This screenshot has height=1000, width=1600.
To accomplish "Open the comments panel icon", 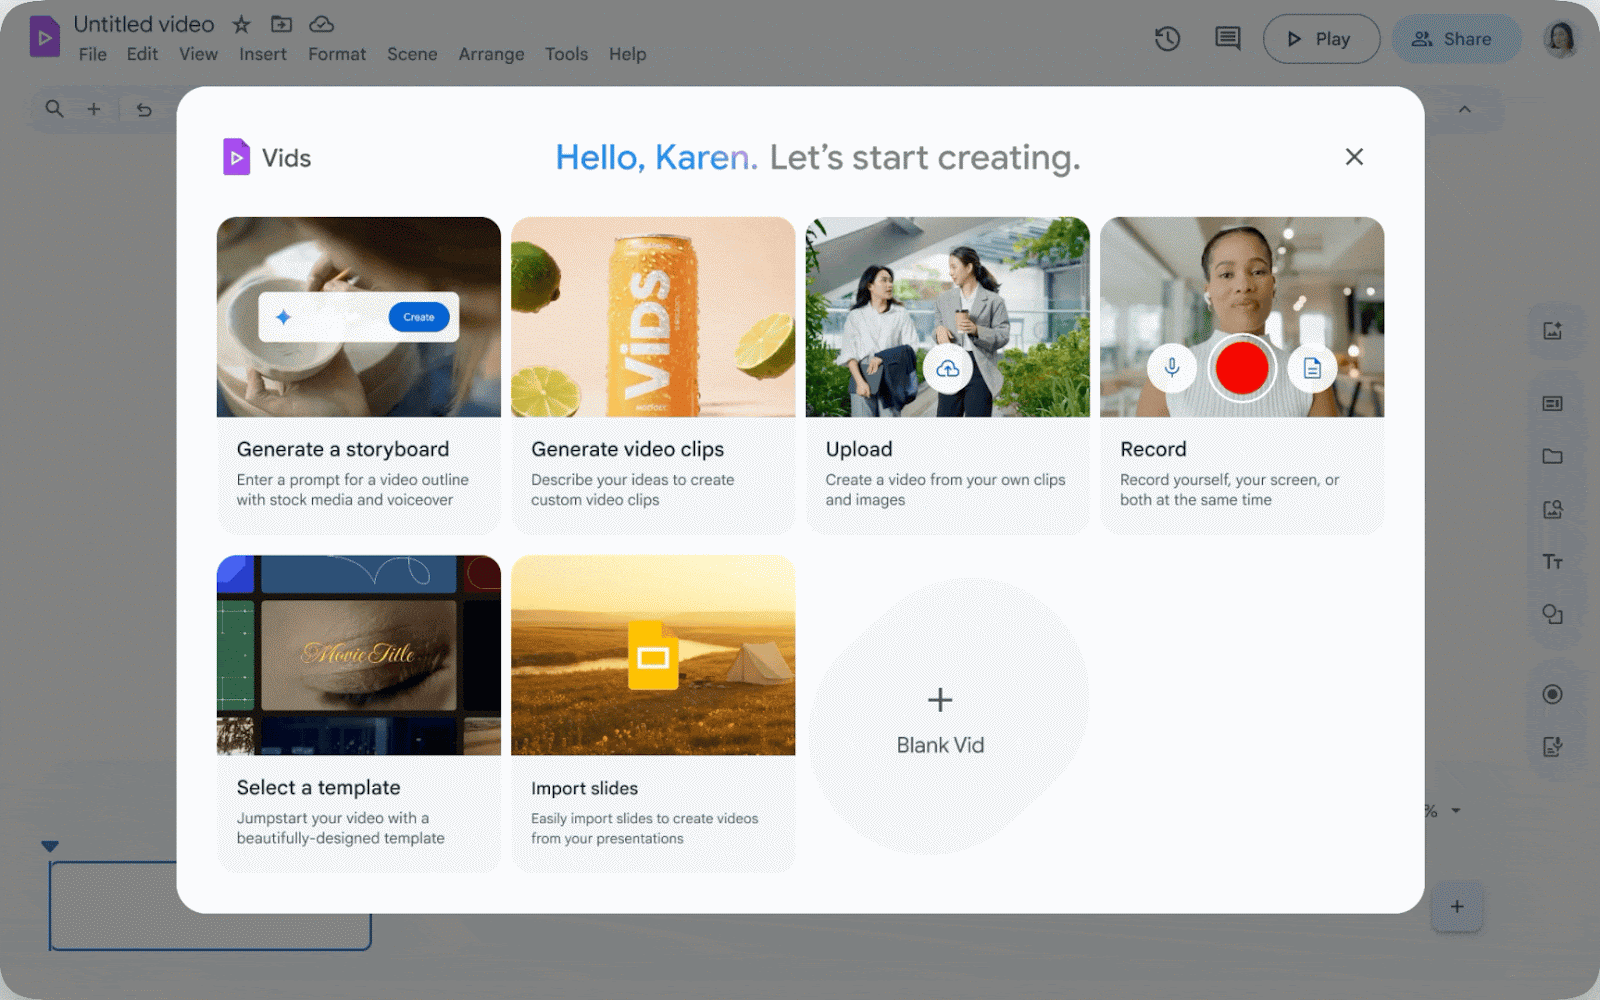I will pos(1226,39).
